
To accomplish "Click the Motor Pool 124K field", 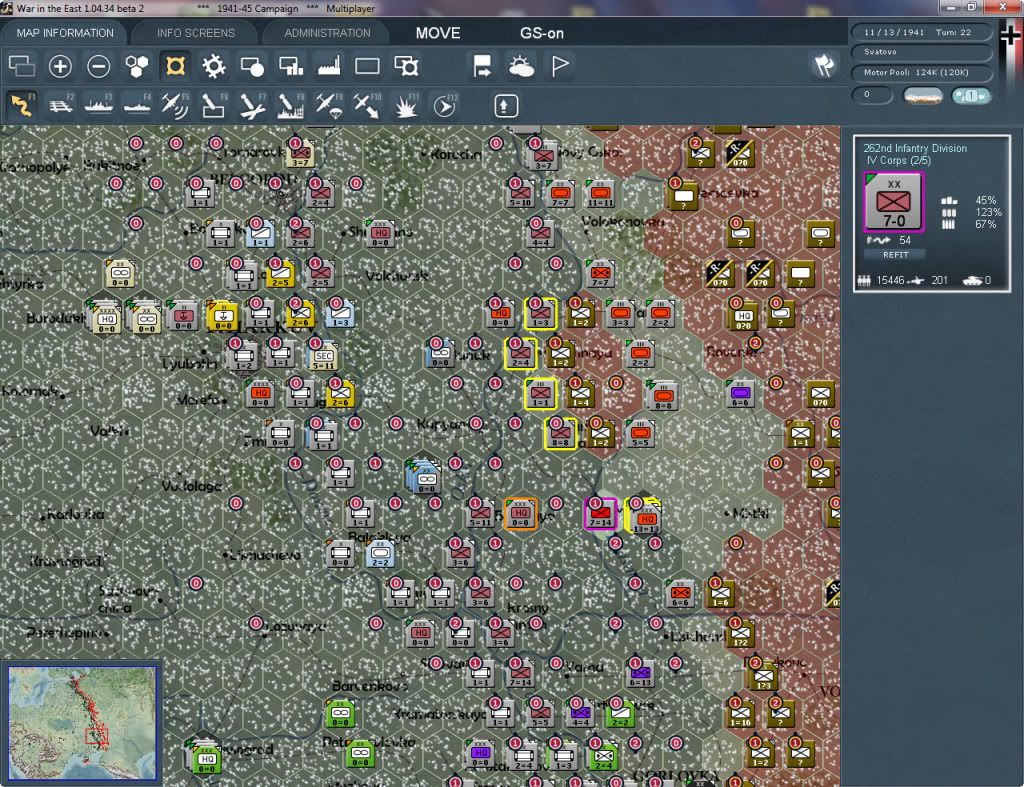I will 921,72.
